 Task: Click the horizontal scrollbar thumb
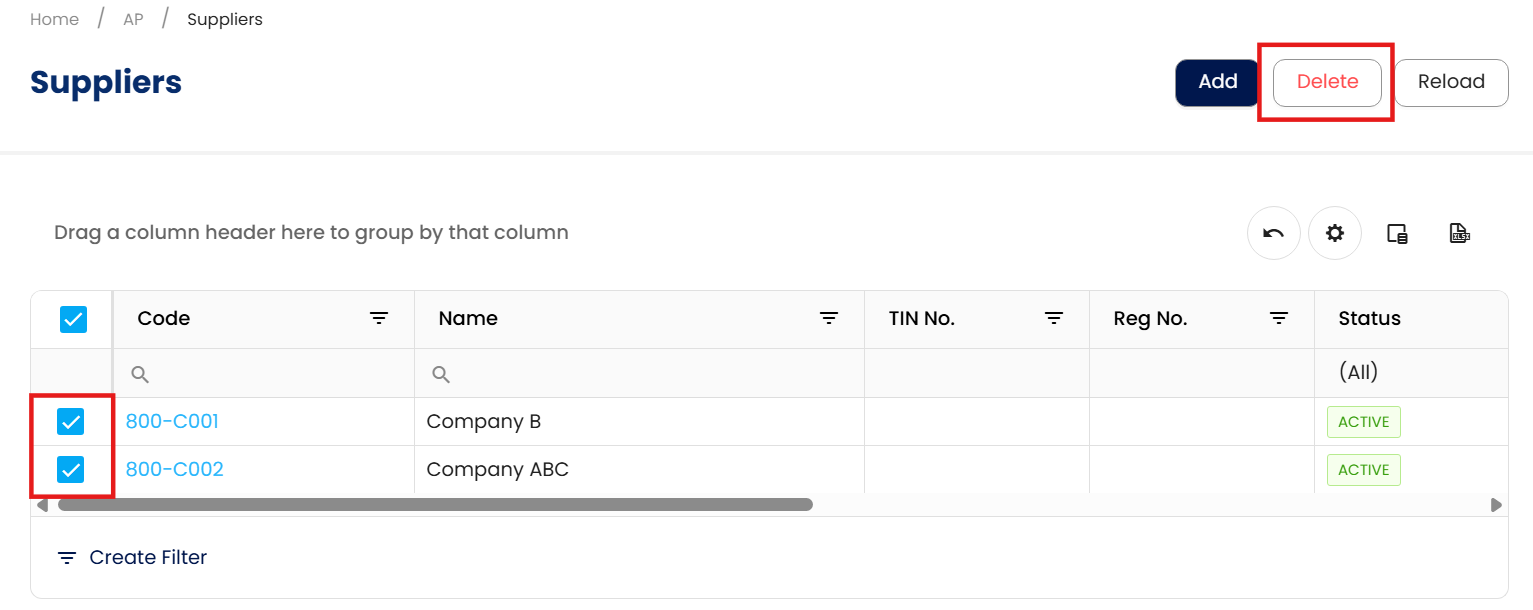[435, 505]
